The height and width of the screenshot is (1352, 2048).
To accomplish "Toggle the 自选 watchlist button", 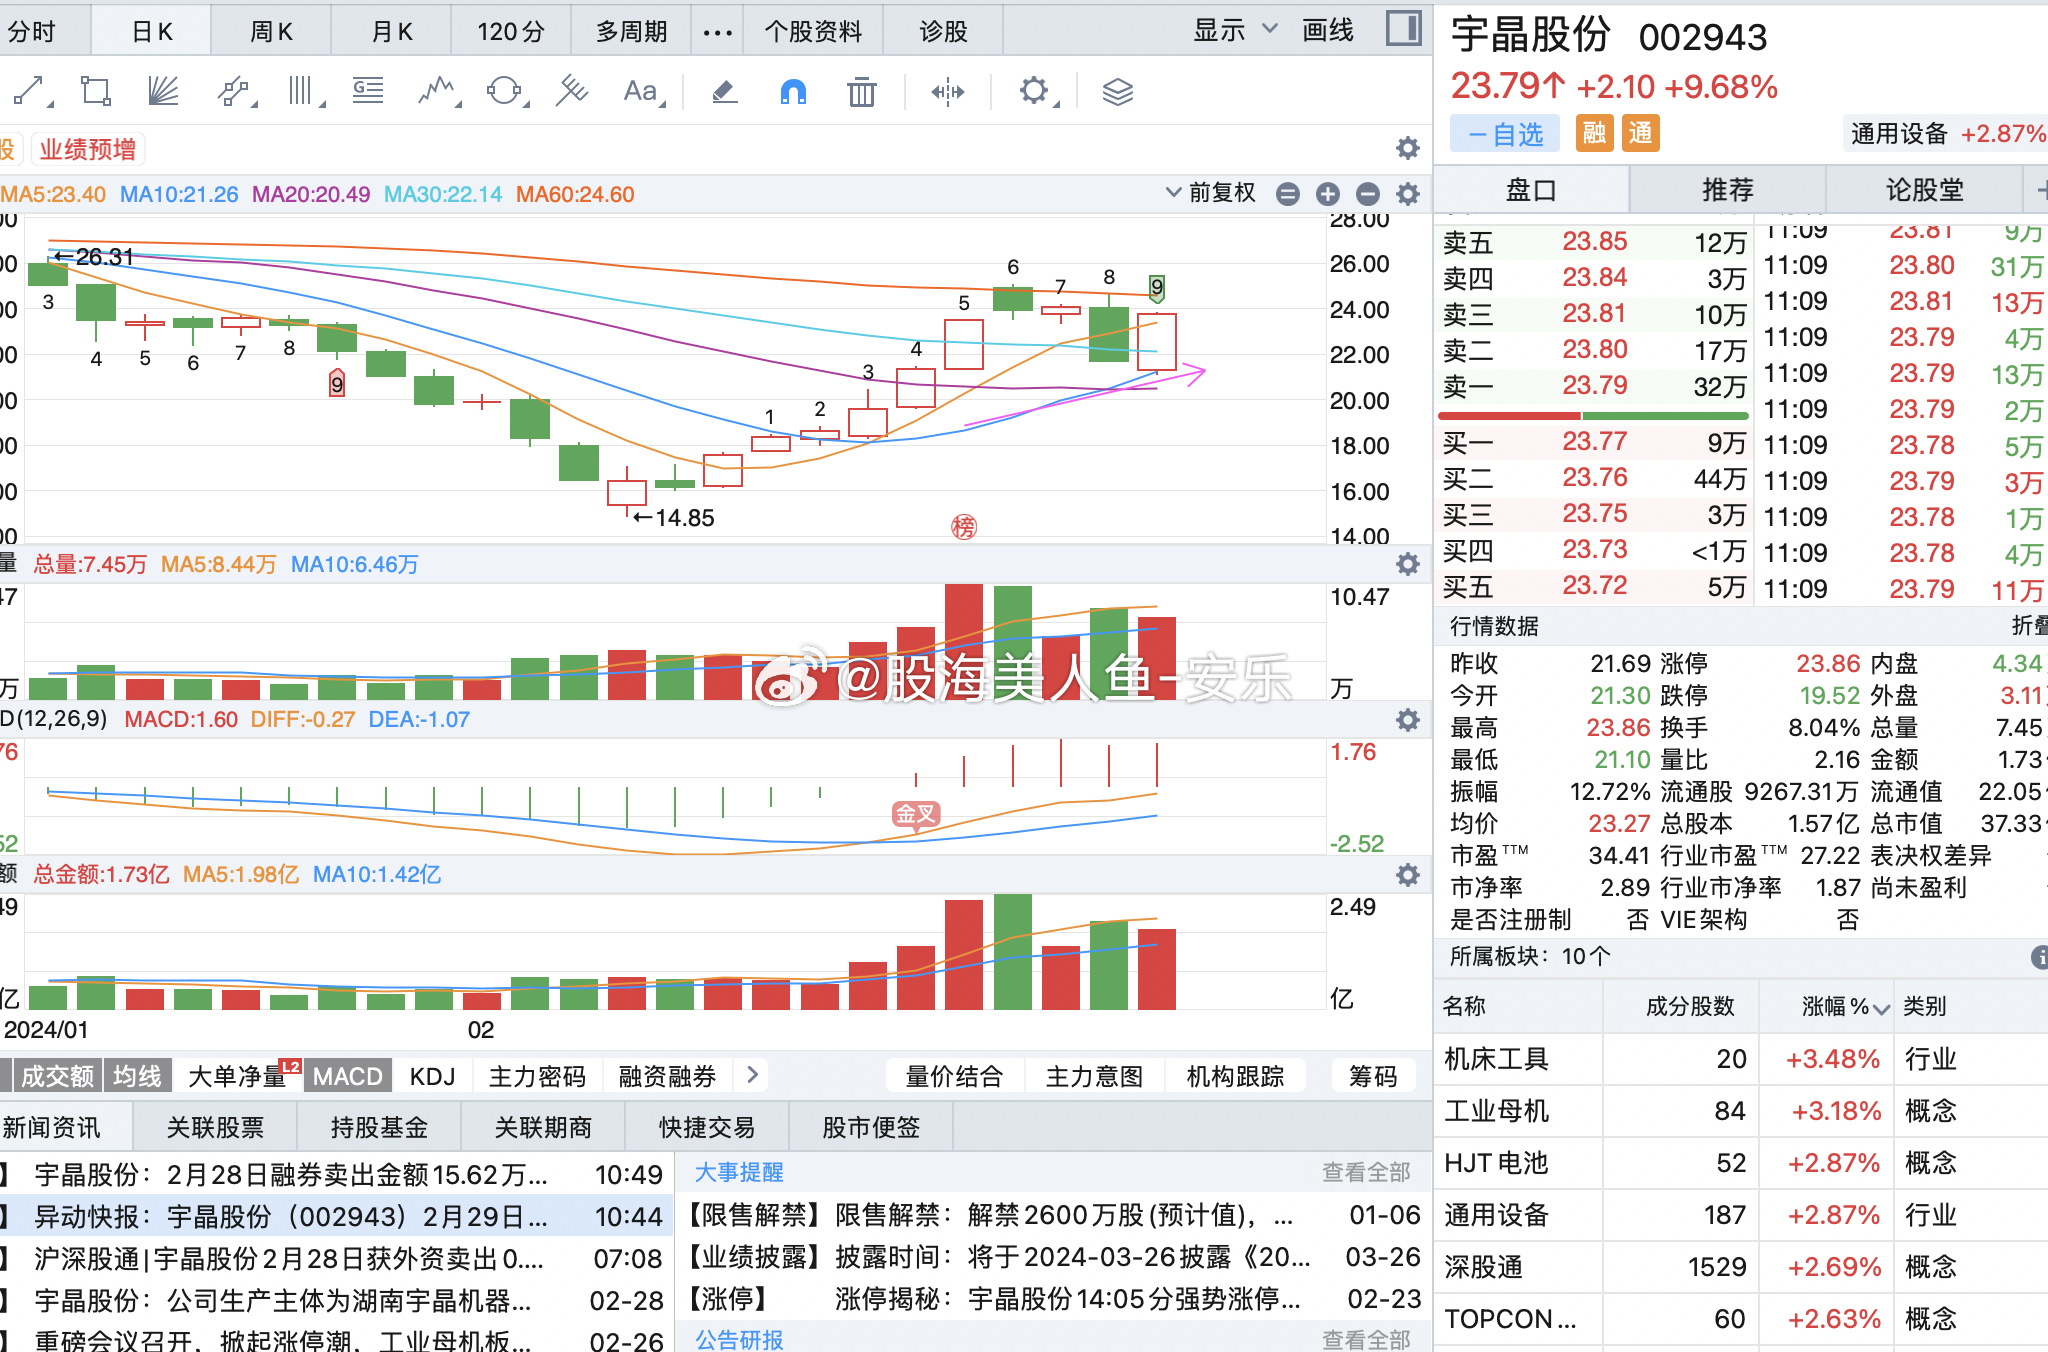I will tap(1505, 134).
